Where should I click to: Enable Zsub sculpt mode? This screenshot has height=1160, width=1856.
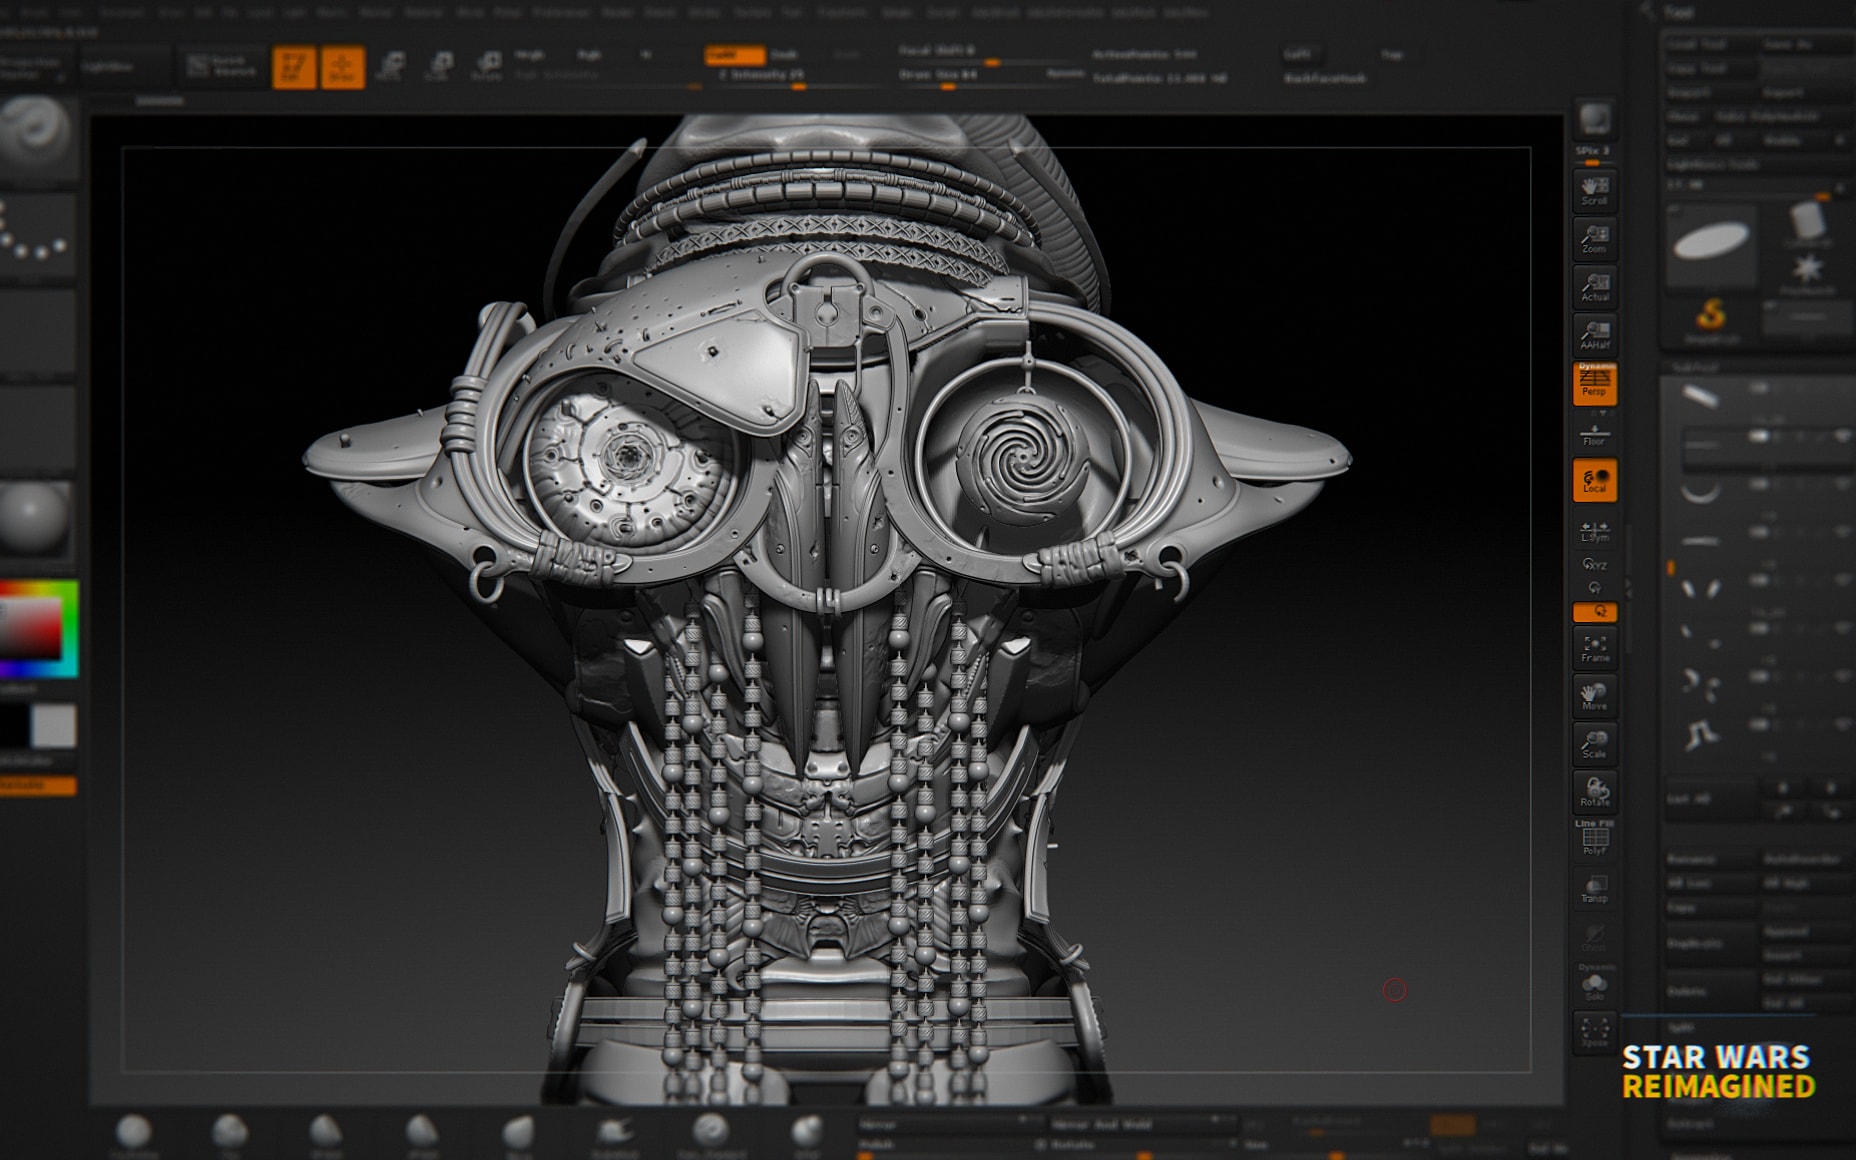coord(784,55)
